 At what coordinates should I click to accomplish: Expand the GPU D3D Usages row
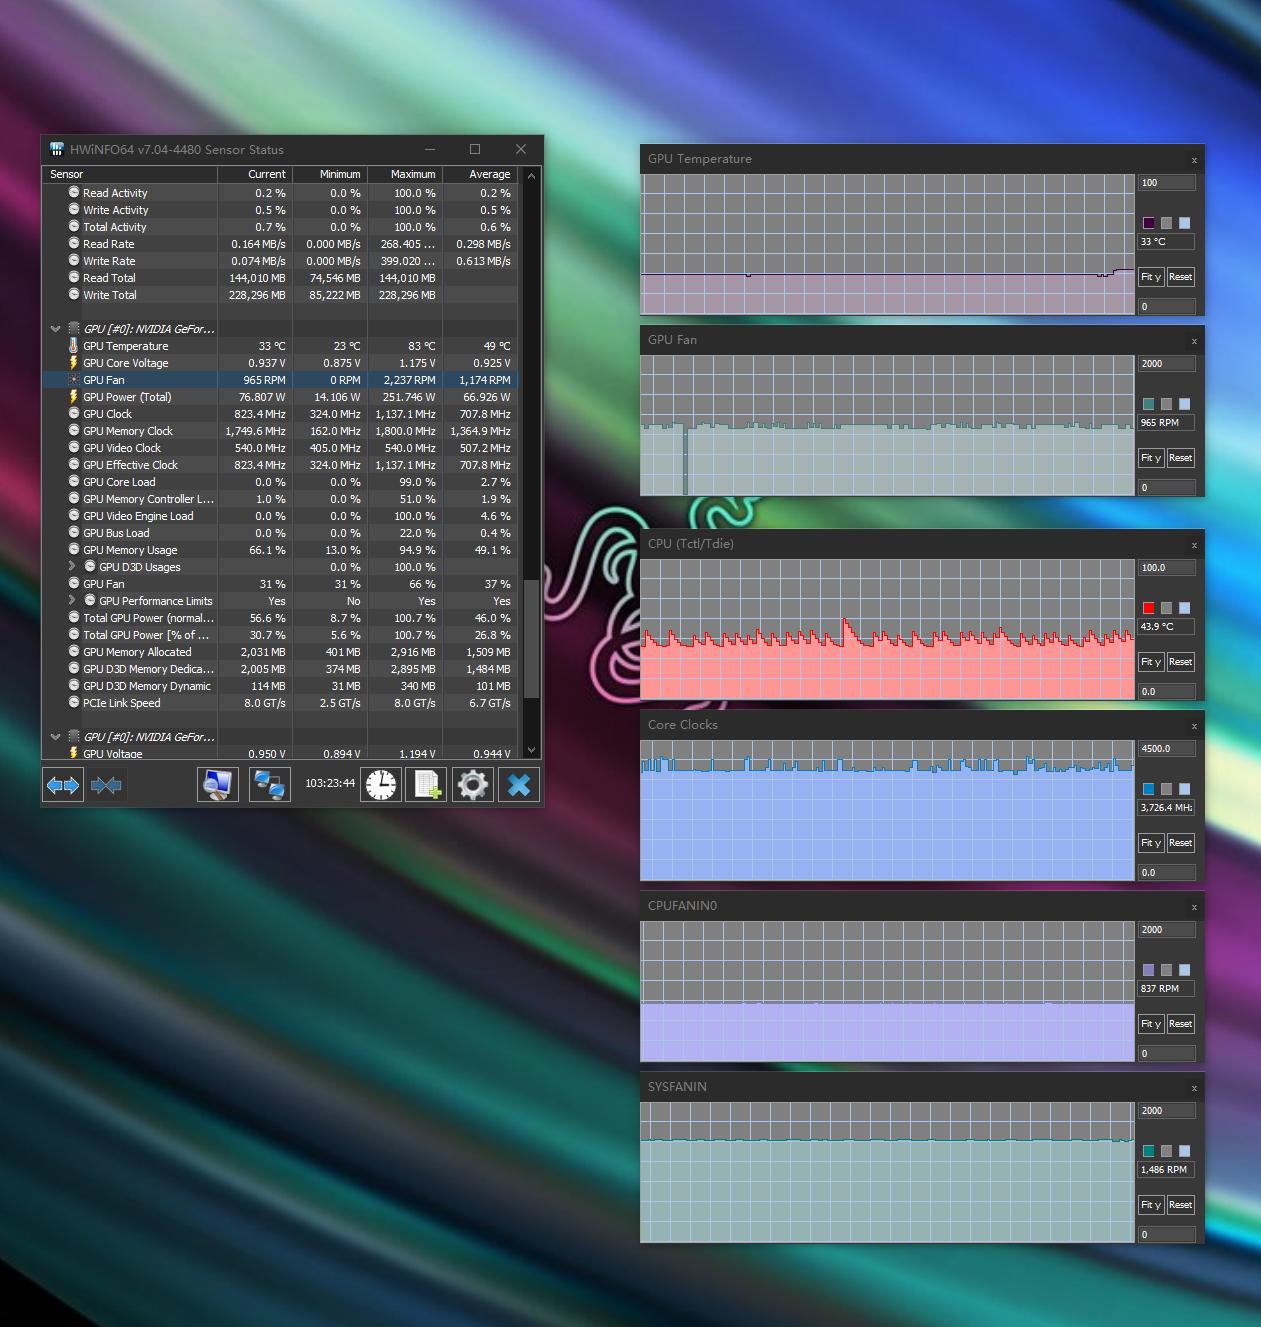point(72,567)
